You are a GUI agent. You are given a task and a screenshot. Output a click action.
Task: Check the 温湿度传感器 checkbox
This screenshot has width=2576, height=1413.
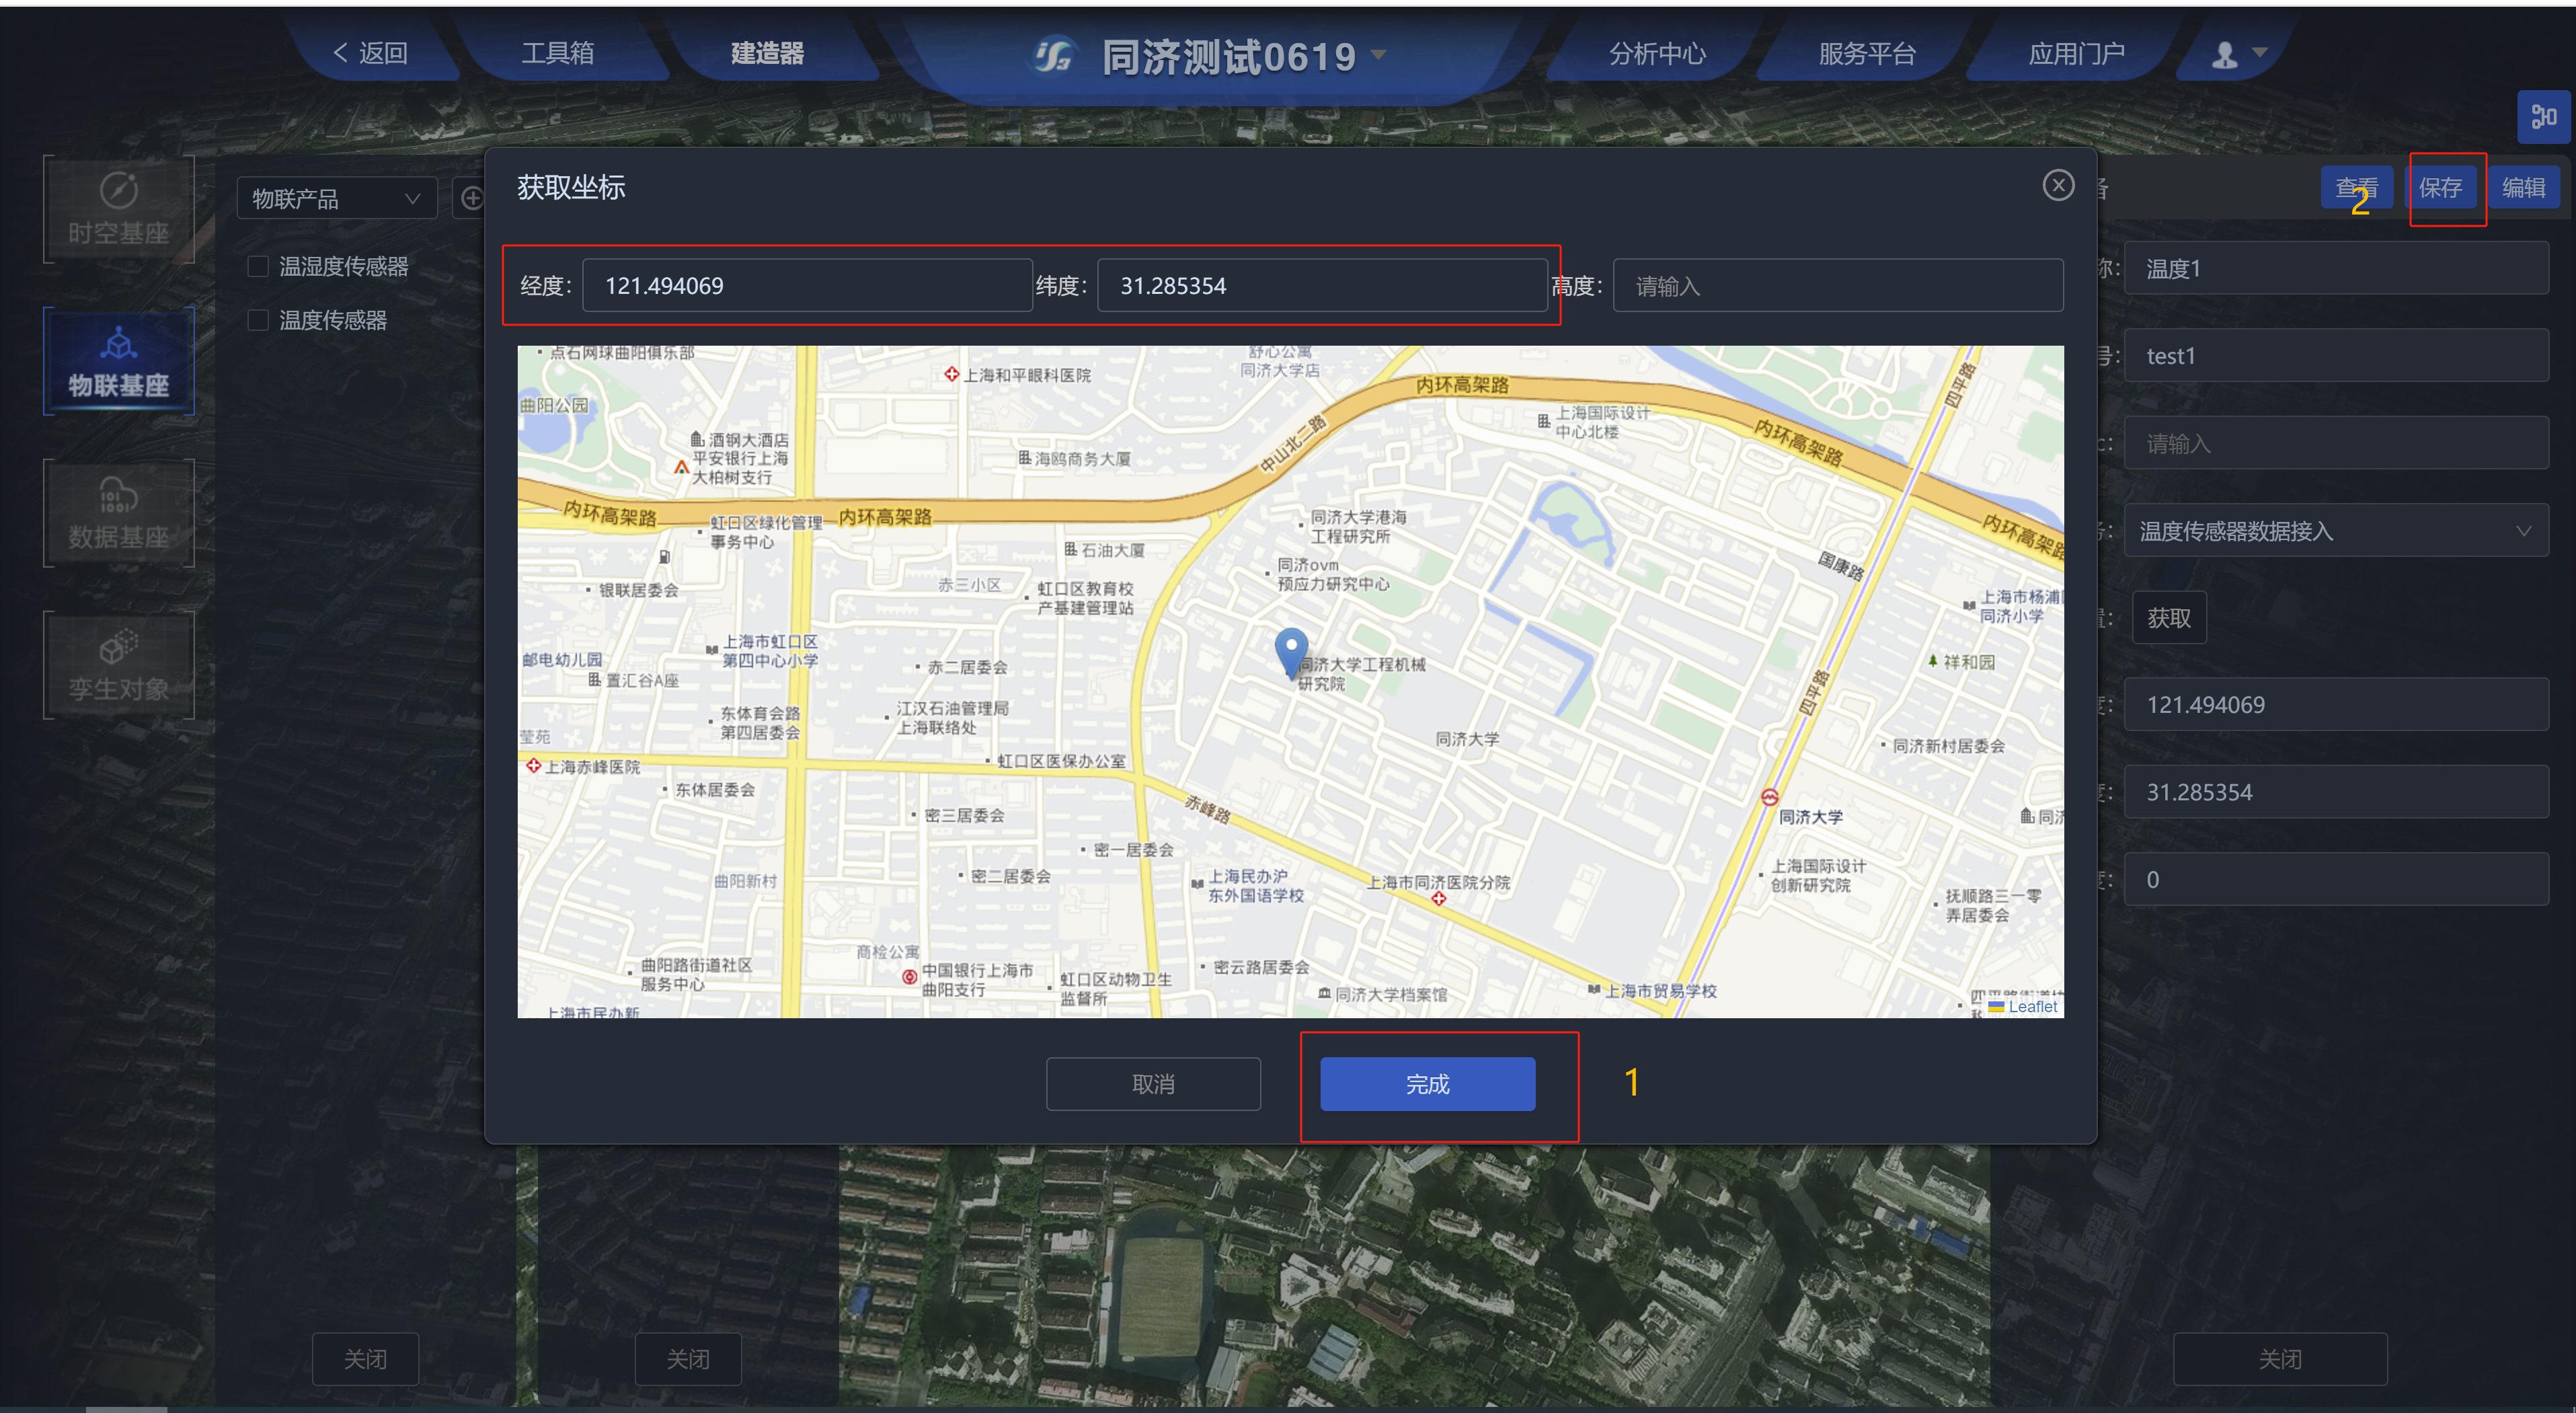click(x=258, y=266)
